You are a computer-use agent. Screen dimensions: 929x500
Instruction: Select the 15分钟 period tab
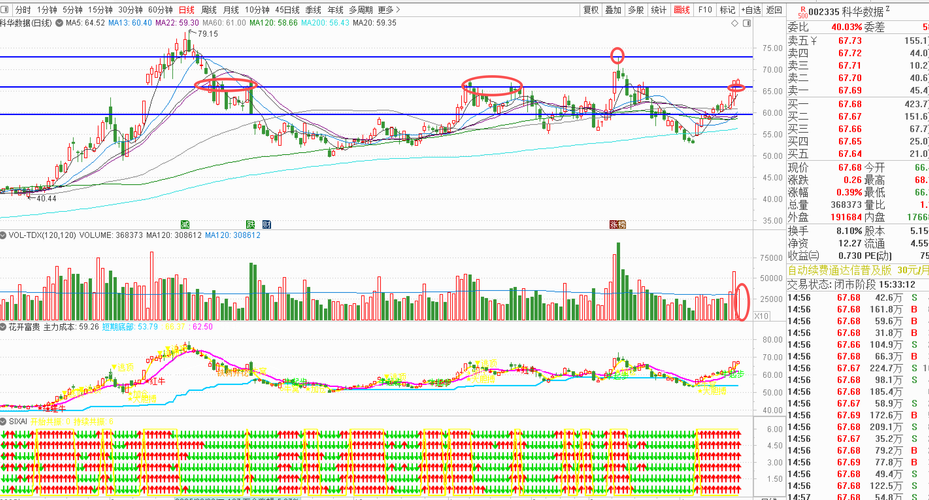coord(101,9)
